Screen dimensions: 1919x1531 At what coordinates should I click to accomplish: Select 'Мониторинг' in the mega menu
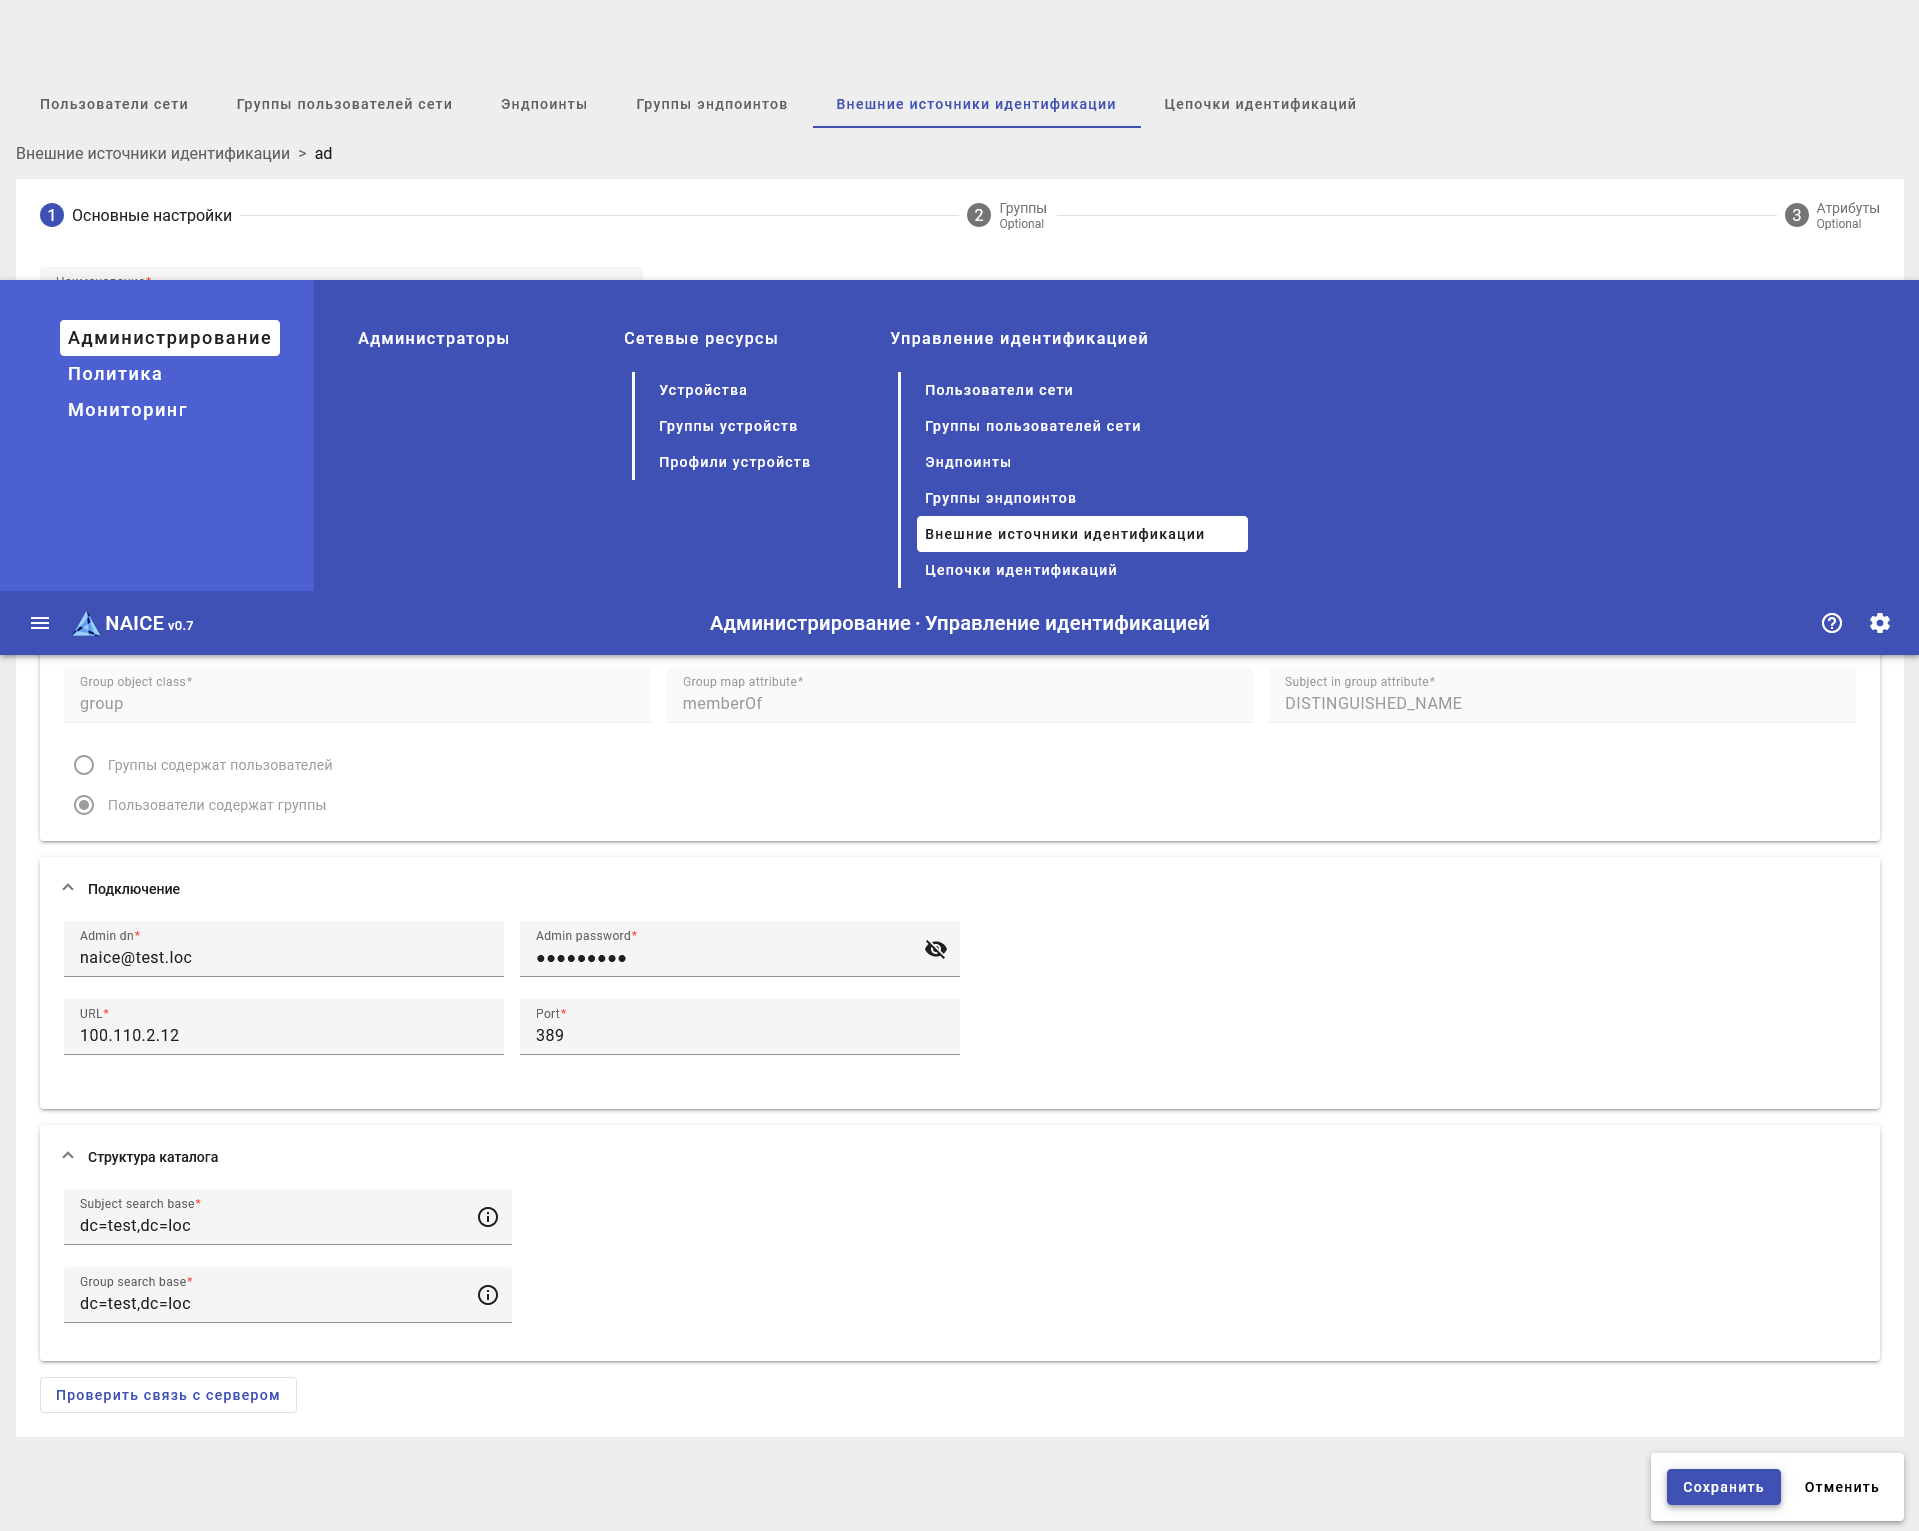[128, 410]
